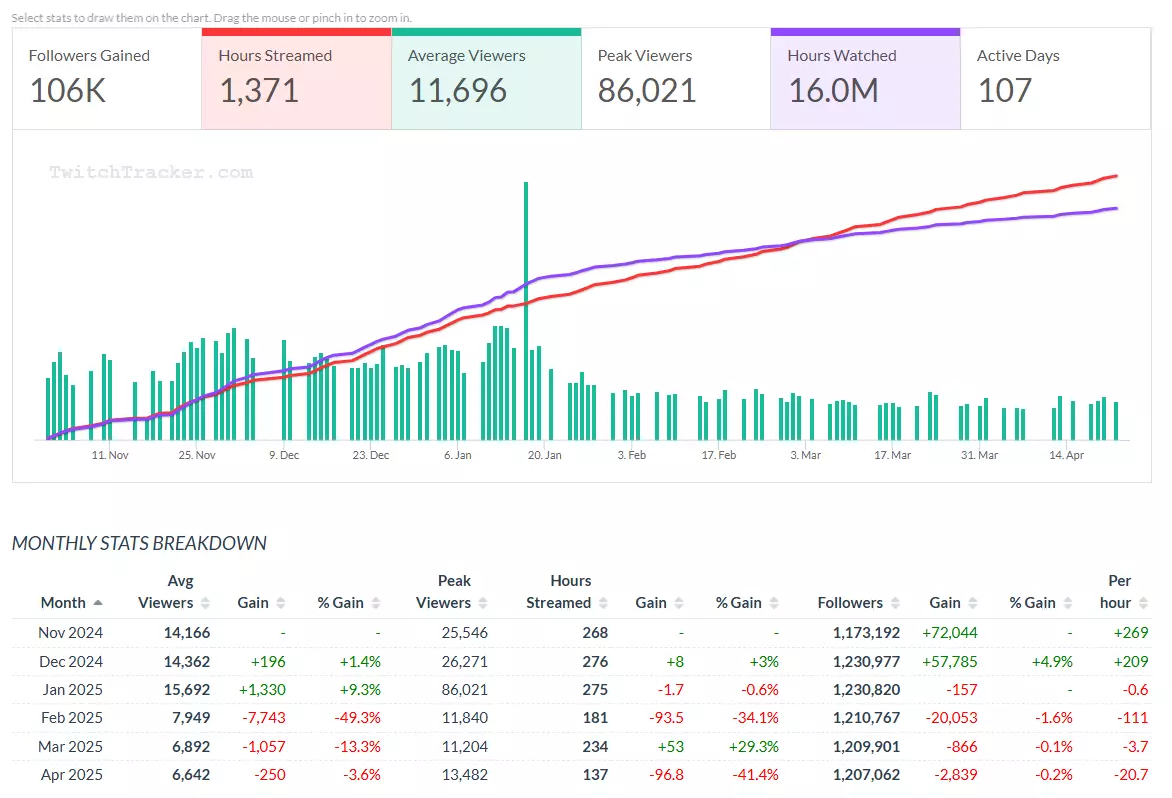Click the hours streamed value '276'
The image size is (1172, 798).
click(595, 662)
